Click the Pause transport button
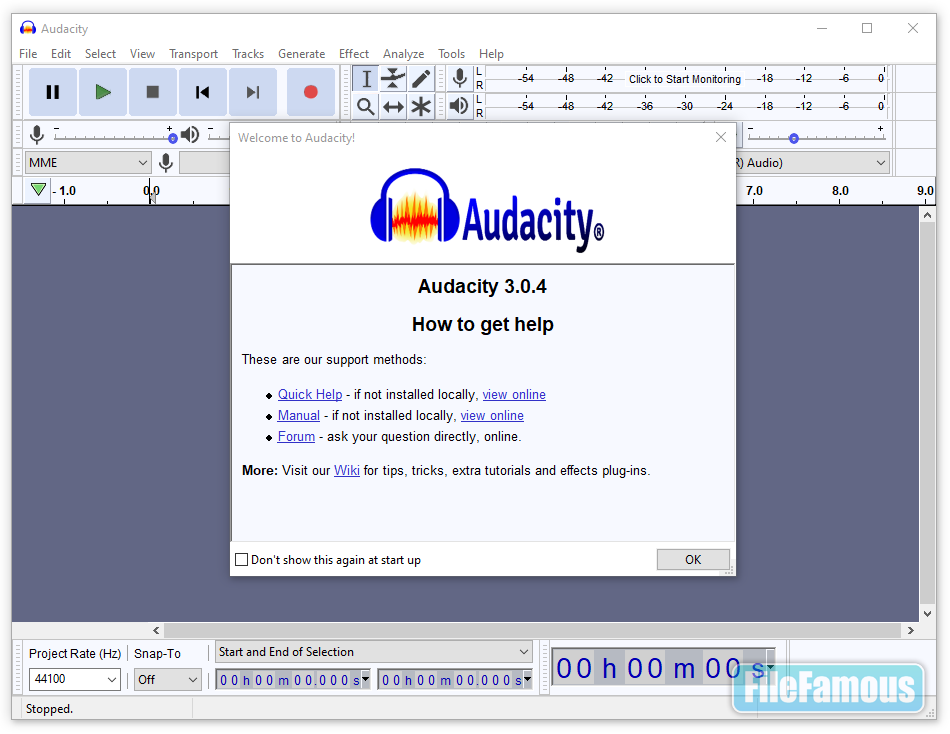 point(53,92)
